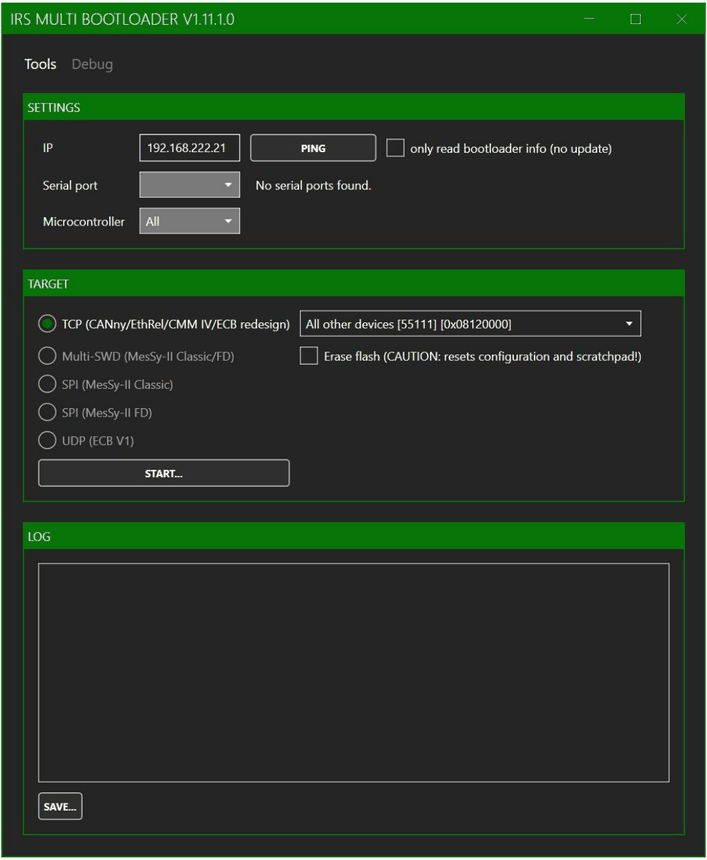This screenshot has width=707, height=860.
Task: Open the Serial port dropdown
Action: point(189,185)
